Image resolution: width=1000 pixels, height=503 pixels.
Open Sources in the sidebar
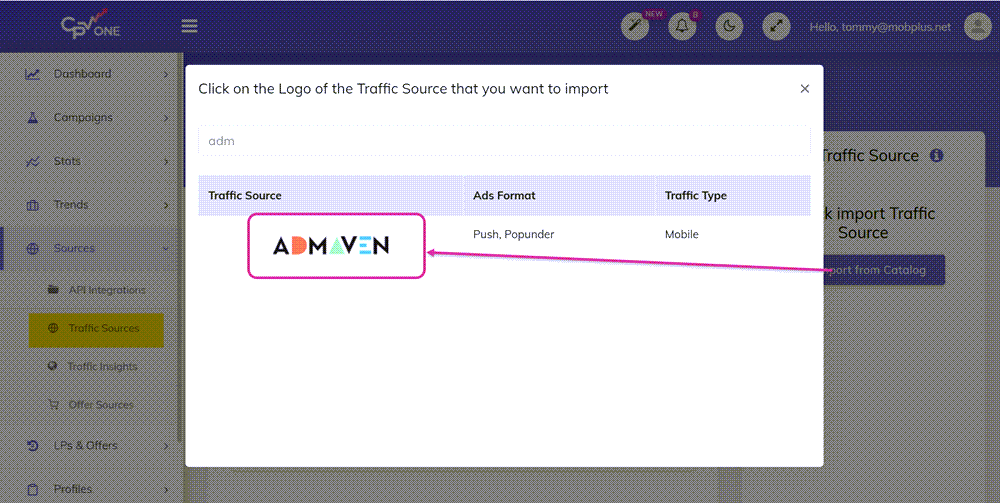click(x=74, y=248)
